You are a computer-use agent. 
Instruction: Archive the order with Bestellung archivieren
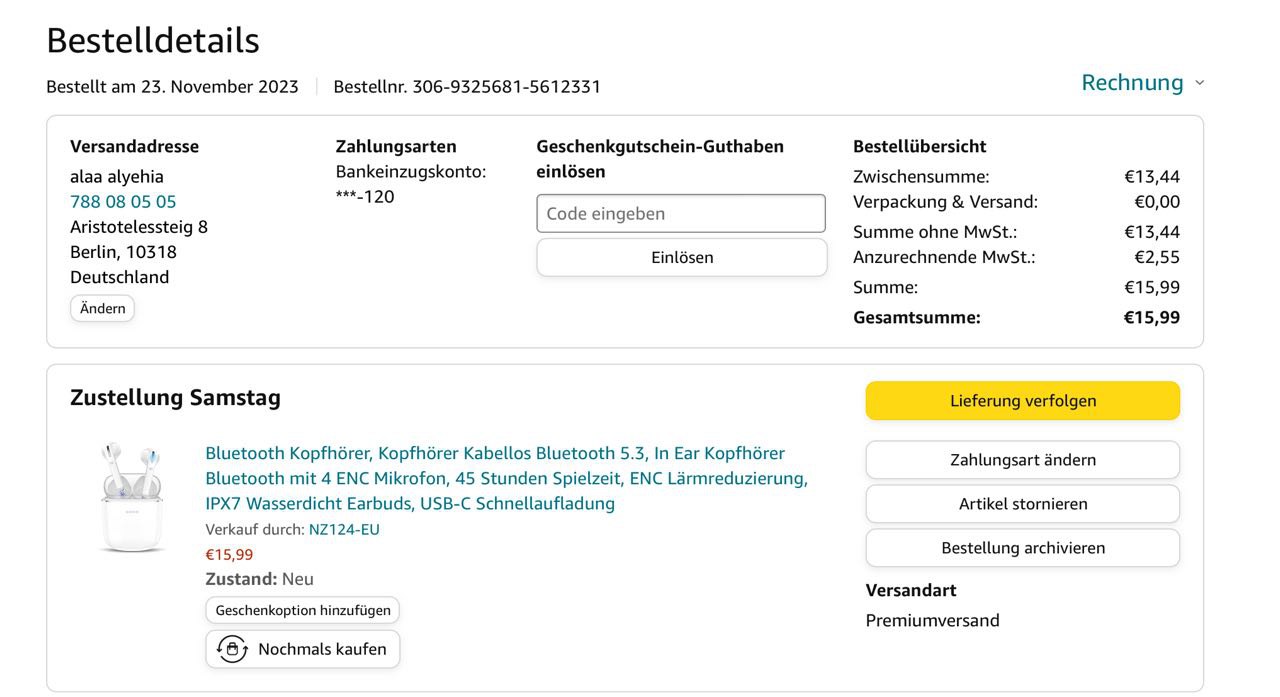click(1022, 548)
